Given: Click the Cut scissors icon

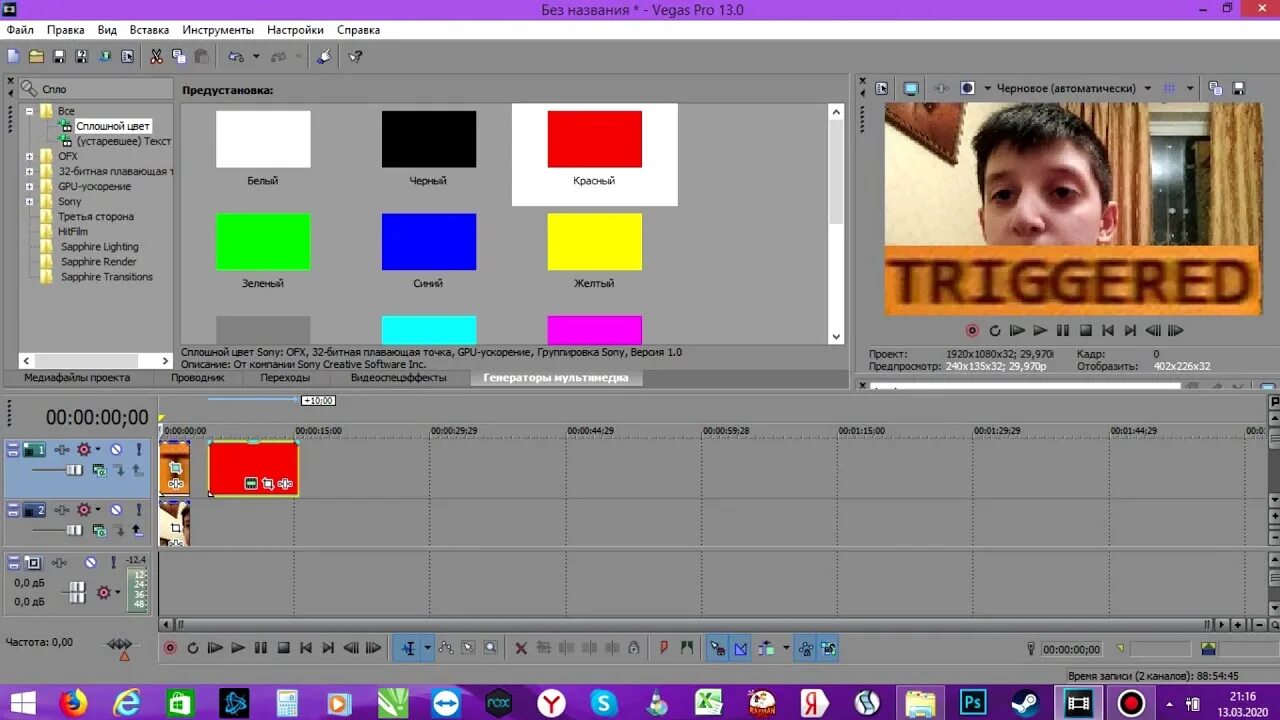Looking at the screenshot, I should [x=156, y=57].
